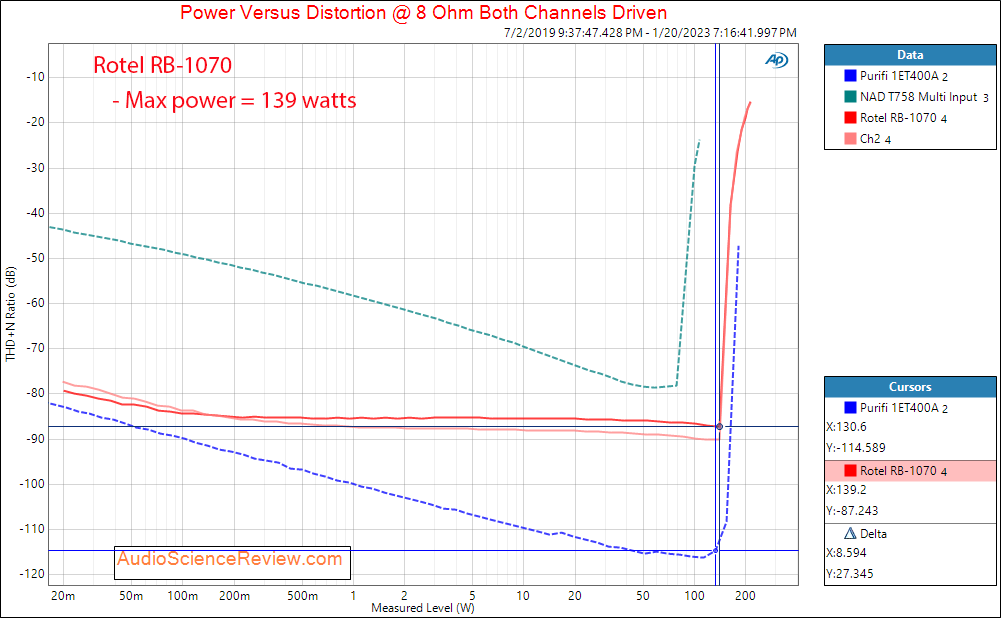This screenshot has height=618, width=1001.
Task: Click the Cursors panel header
Action: click(x=910, y=387)
